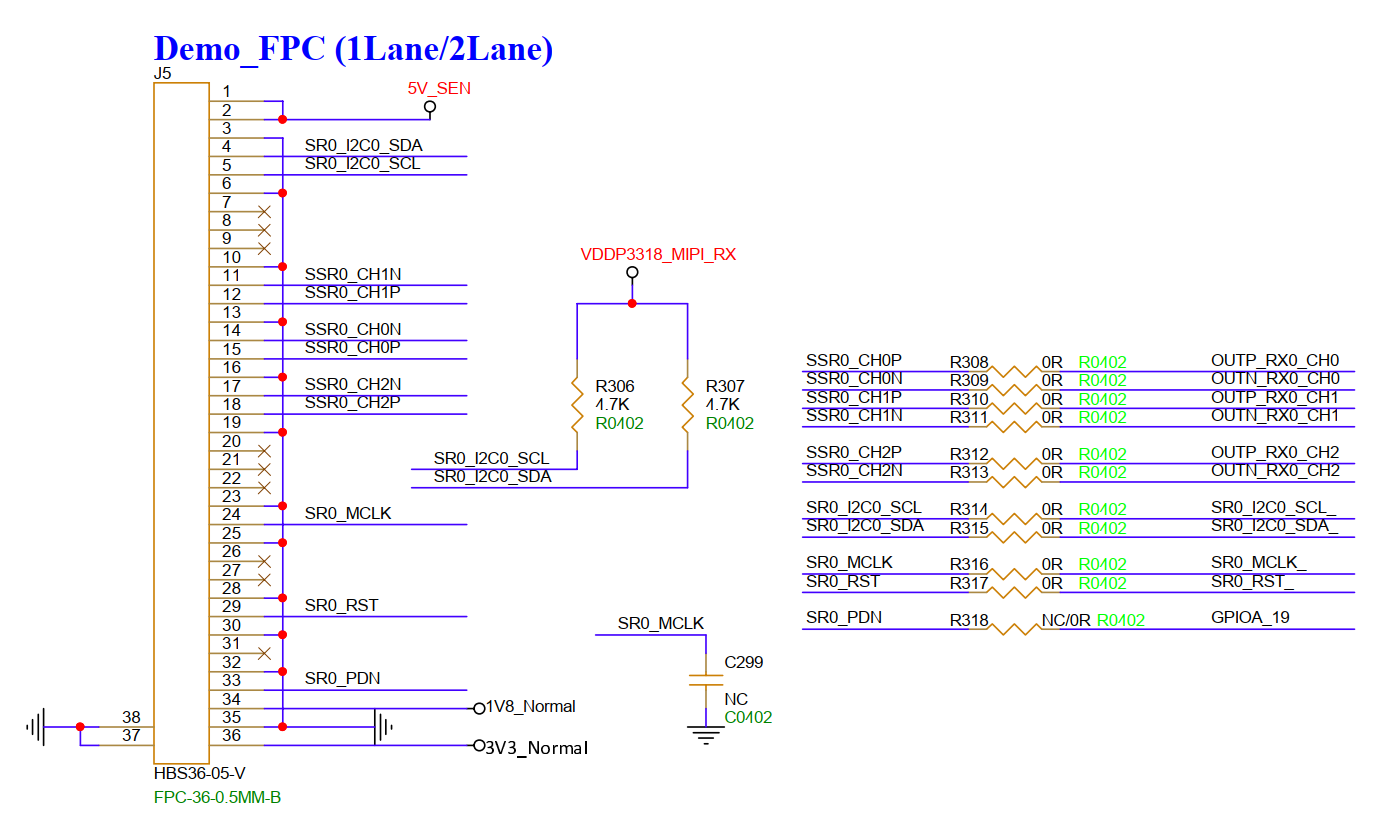Image resolution: width=1395 pixels, height=821 pixels.
Task: Select the GPIOA_19 net label
Action: pos(1250,618)
